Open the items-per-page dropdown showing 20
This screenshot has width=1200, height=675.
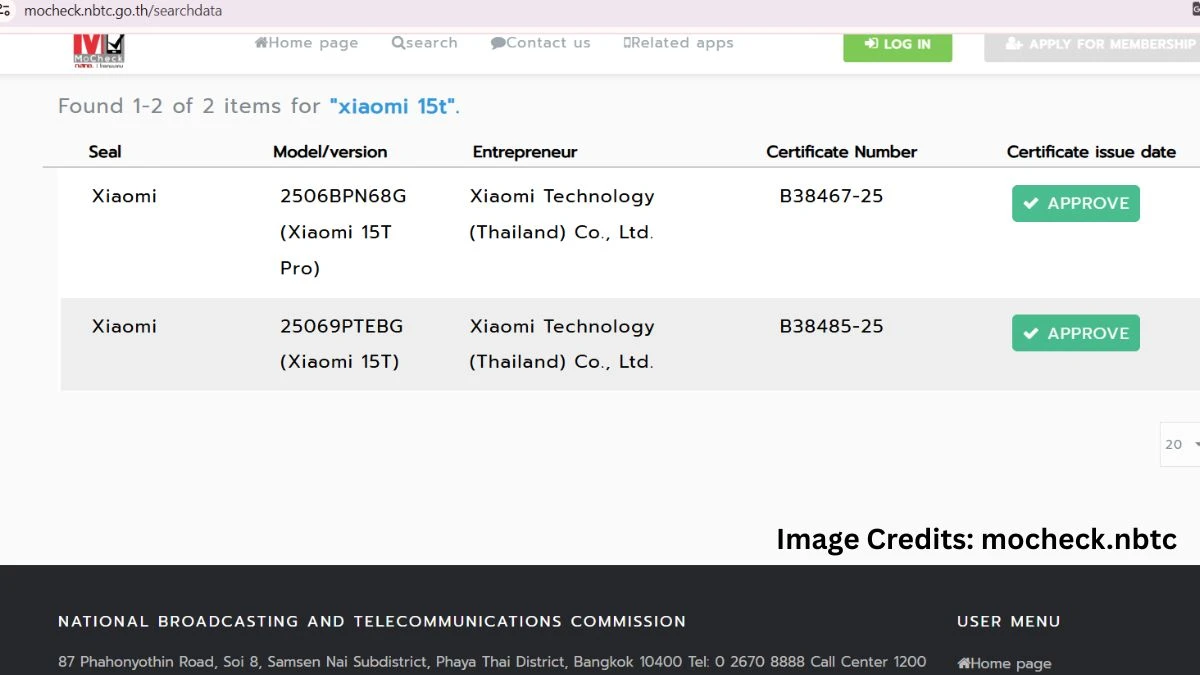point(1181,444)
